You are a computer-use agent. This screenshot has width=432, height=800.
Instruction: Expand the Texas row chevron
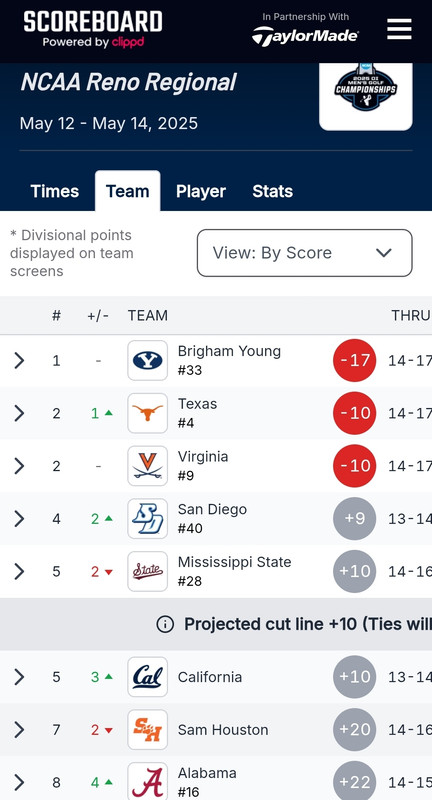coord(19,413)
